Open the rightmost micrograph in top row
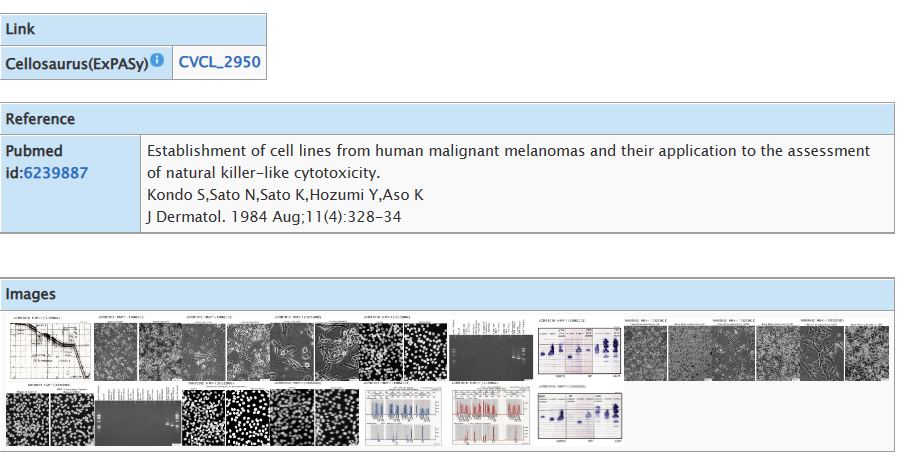 coord(866,349)
